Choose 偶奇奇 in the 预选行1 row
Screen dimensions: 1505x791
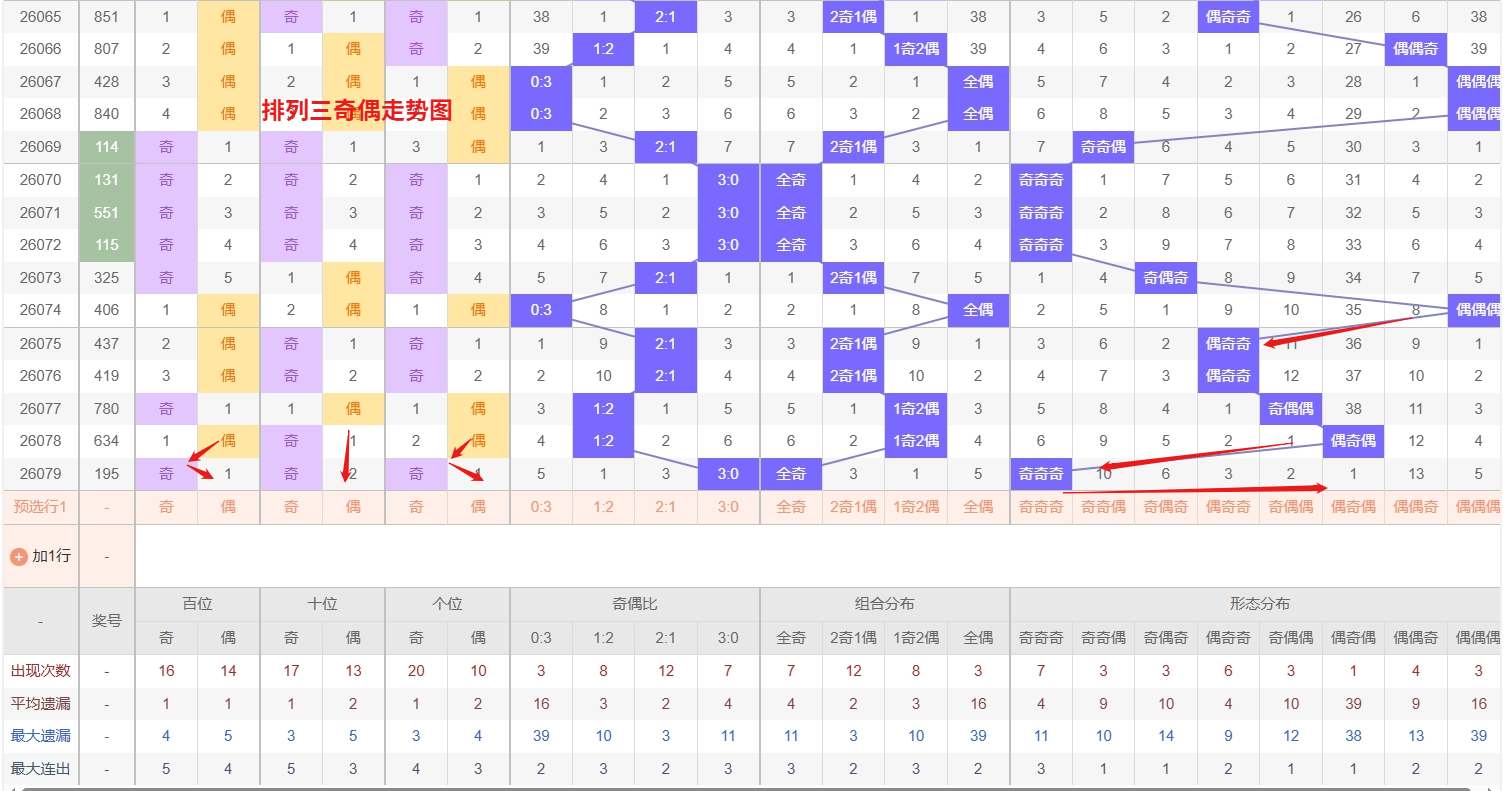point(1228,507)
